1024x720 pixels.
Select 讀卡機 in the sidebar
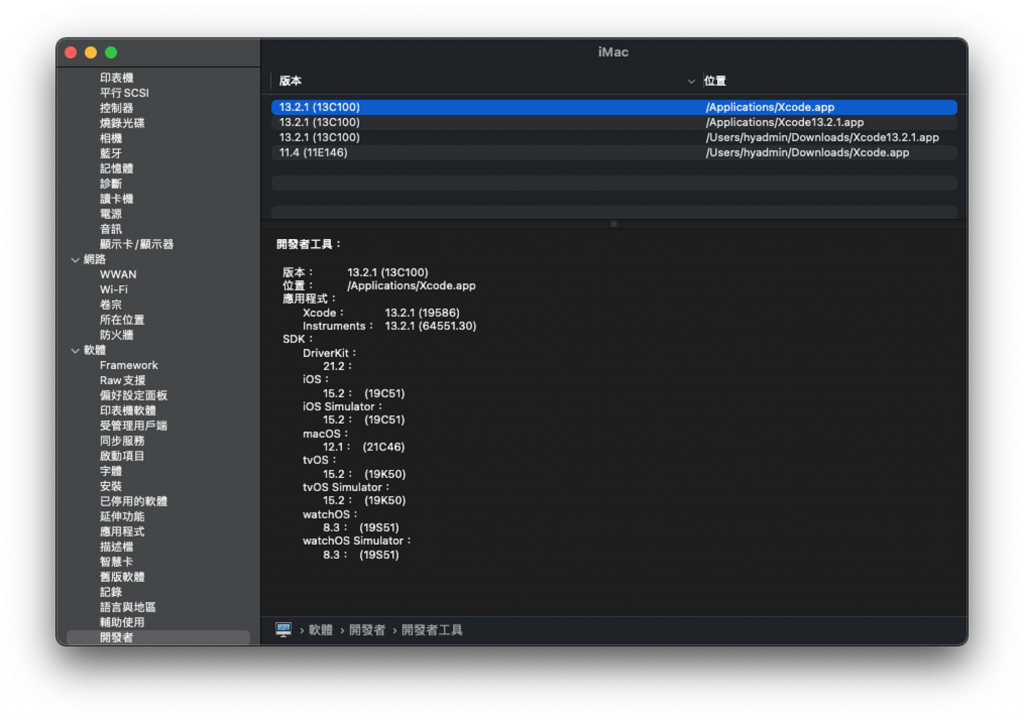(x=116, y=199)
